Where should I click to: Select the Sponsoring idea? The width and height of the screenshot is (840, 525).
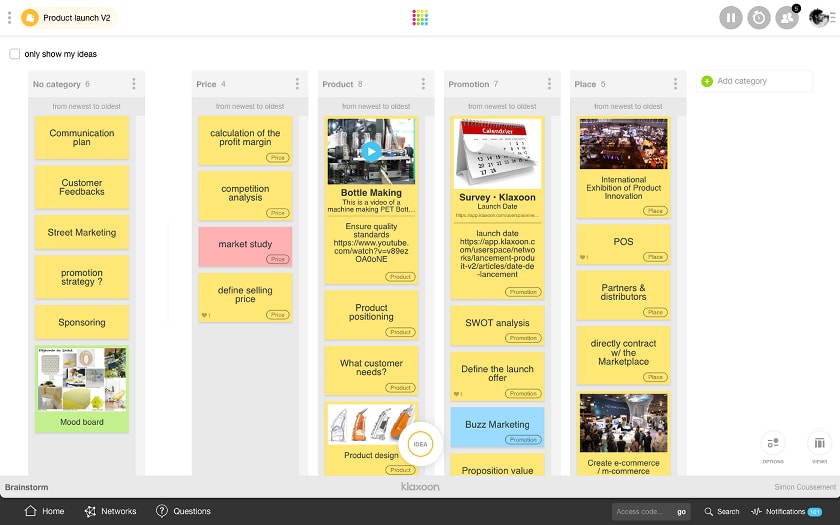coord(81,322)
